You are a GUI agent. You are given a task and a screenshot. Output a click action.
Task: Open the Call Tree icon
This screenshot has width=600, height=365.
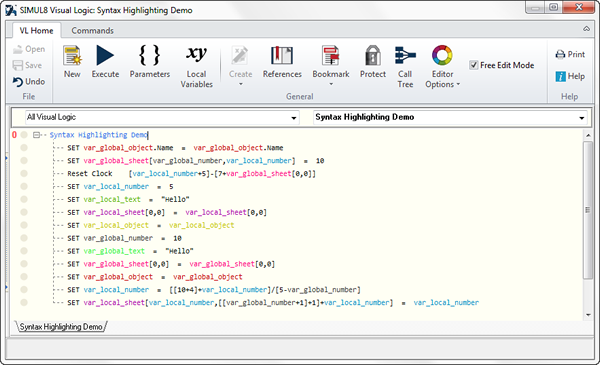coord(405,55)
